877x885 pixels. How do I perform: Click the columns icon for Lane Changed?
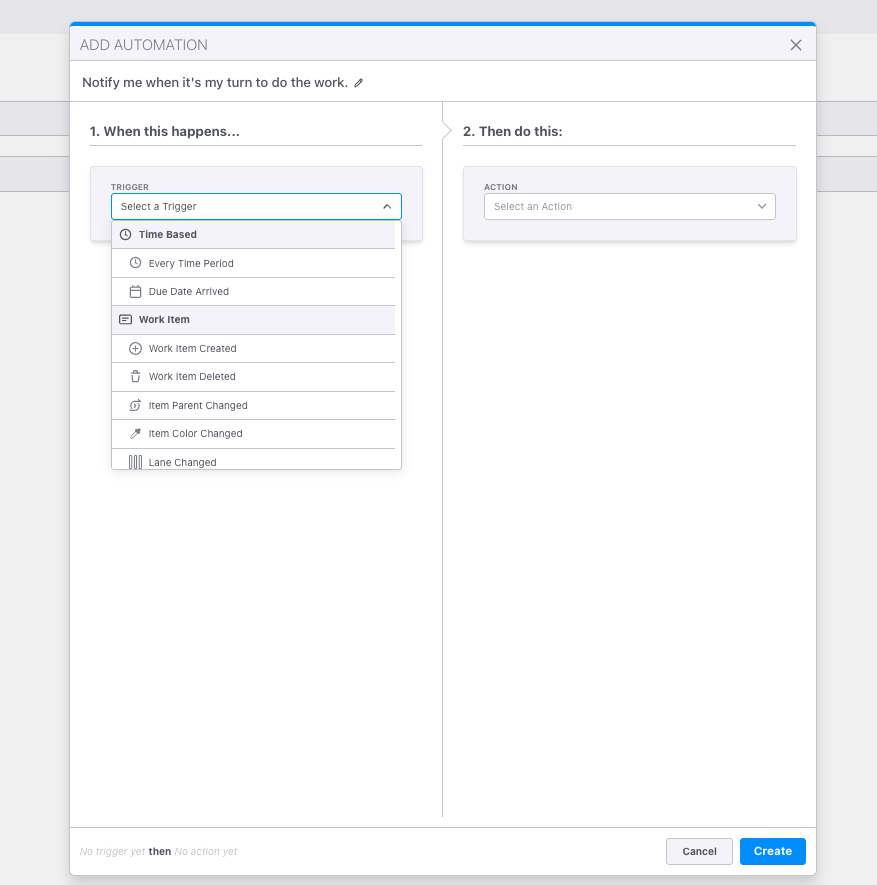click(x=136, y=462)
